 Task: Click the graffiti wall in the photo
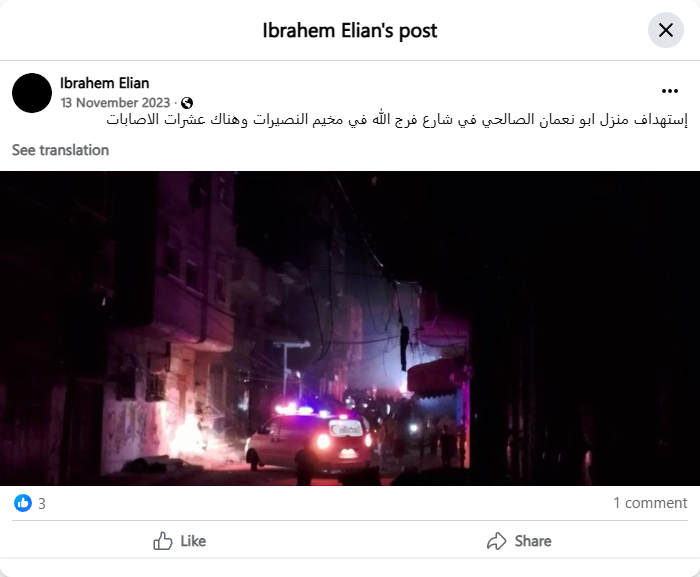pyautogui.click(x=132, y=431)
